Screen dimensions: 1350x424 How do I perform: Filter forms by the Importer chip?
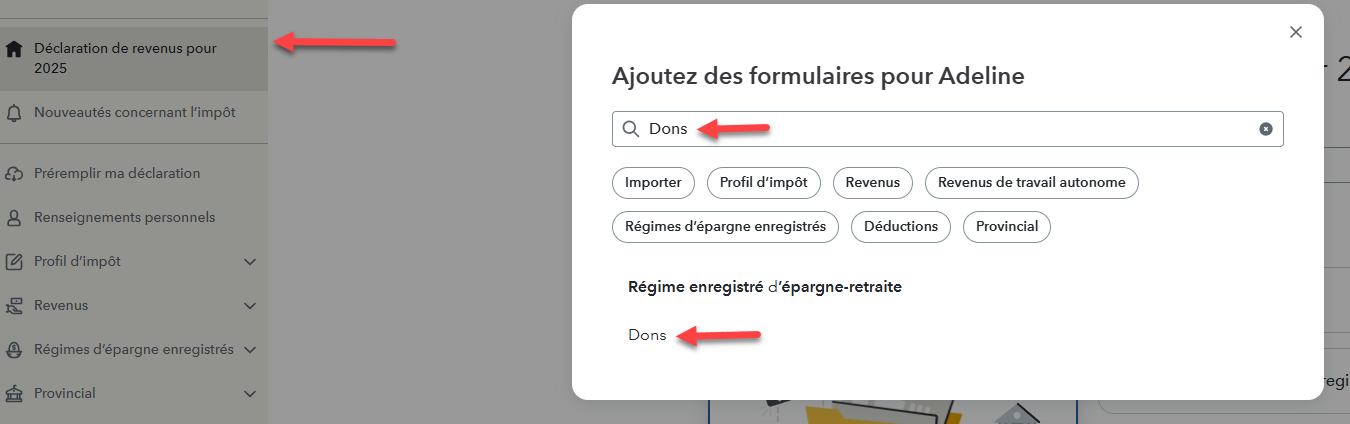[x=653, y=183]
